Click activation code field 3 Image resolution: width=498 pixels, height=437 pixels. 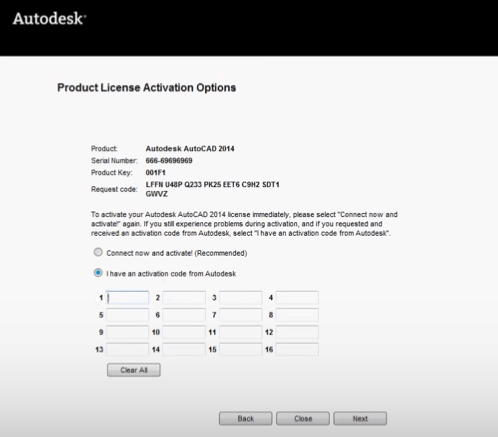(x=241, y=298)
